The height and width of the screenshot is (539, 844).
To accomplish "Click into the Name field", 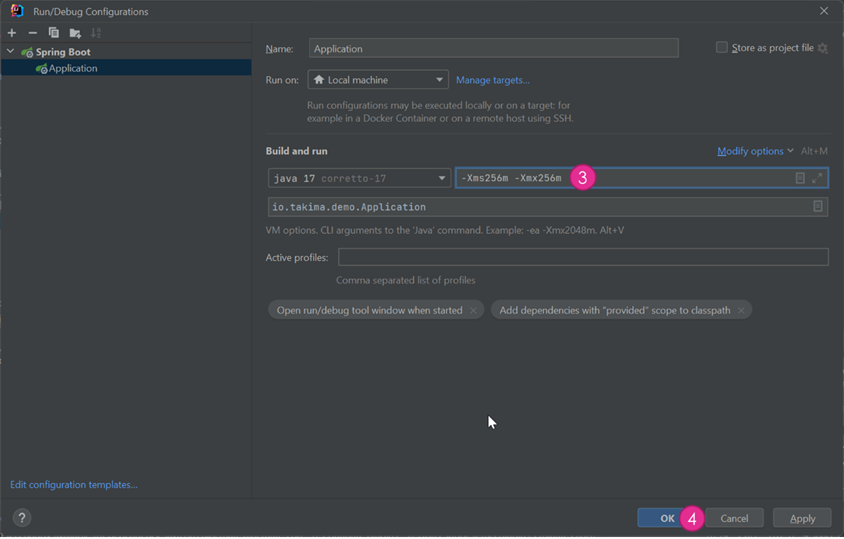I will pyautogui.click(x=494, y=48).
